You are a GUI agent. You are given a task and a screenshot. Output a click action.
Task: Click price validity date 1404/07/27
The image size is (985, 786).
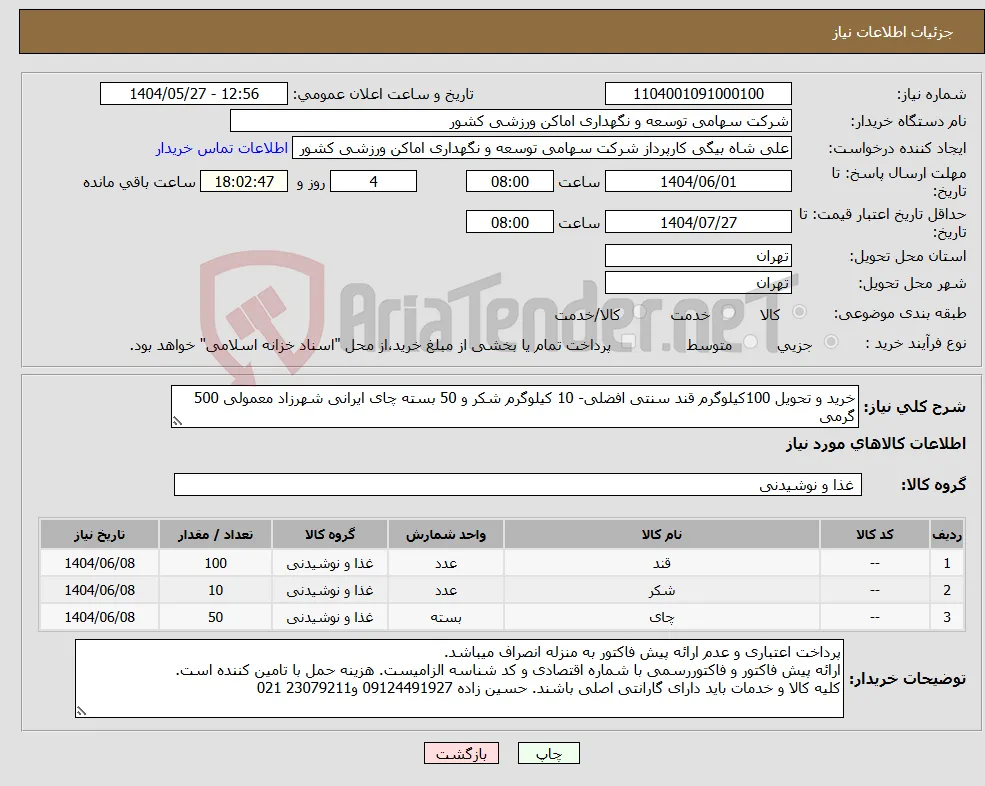pos(698,222)
